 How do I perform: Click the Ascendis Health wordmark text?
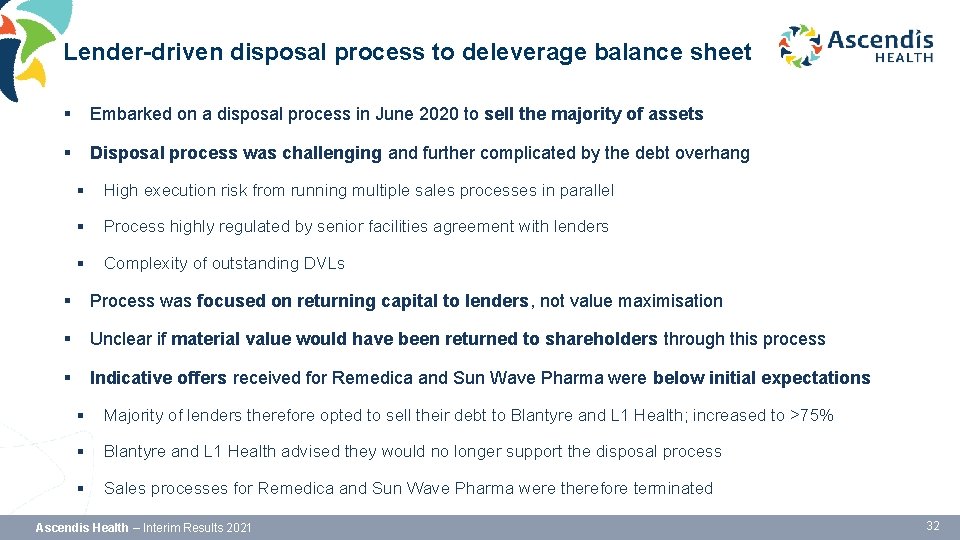click(x=880, y=43)
